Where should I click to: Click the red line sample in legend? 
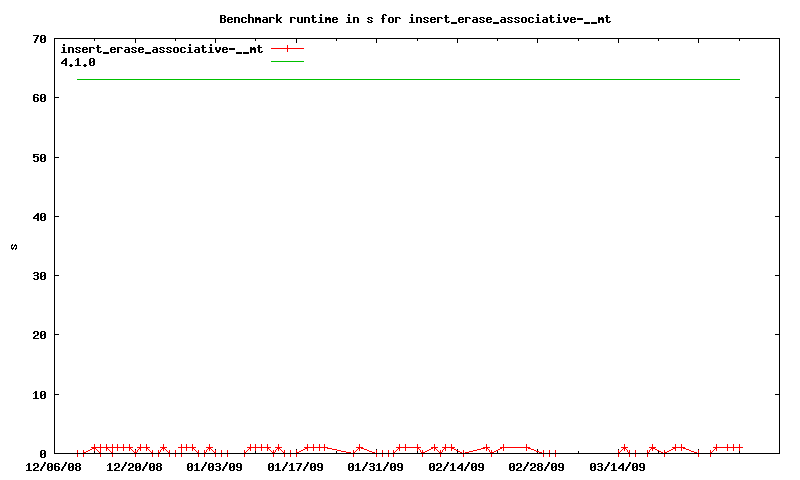[x=287, y=48]
